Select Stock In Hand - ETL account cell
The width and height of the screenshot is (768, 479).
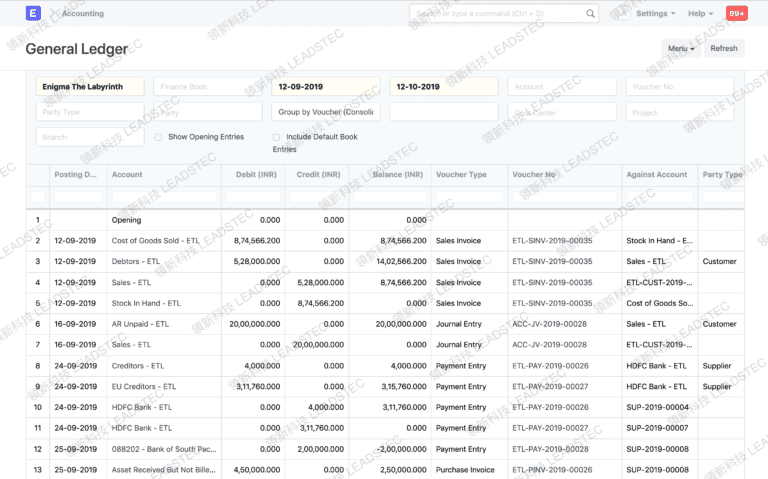[x=164, y=303]
